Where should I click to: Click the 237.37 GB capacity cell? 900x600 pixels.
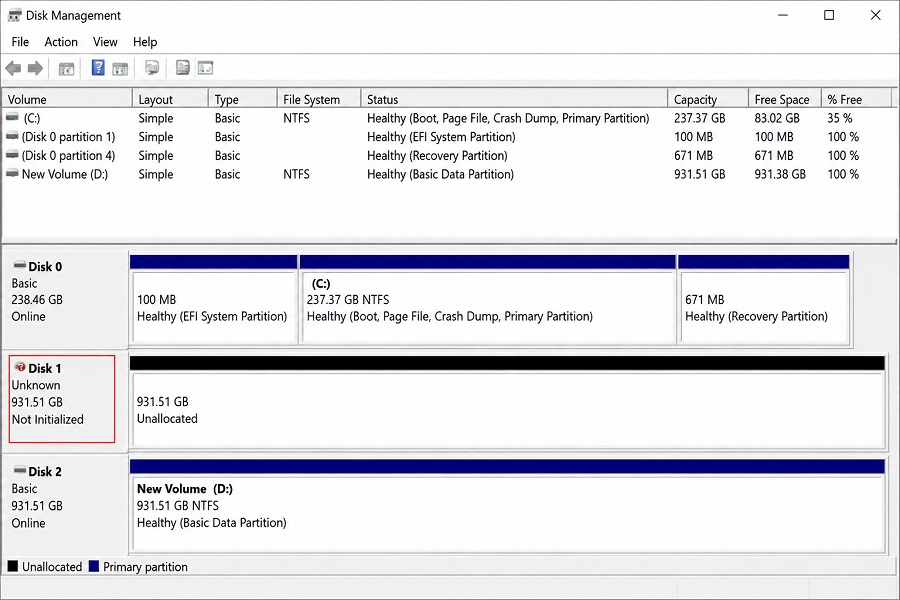[x=700, y=118]
